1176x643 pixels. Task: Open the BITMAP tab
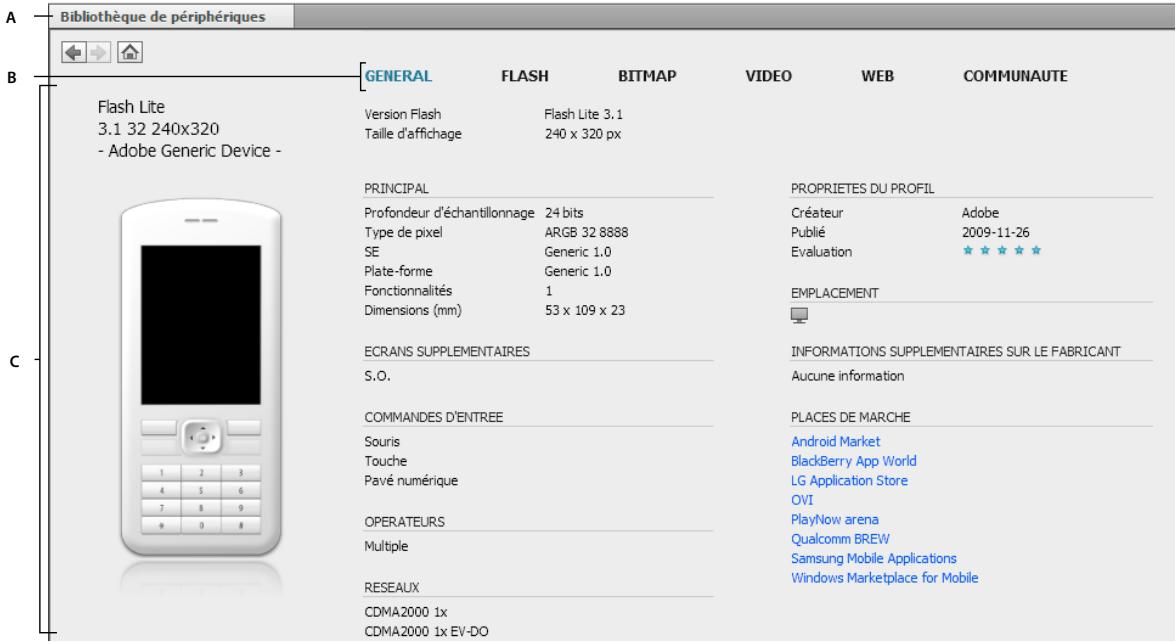647,76
